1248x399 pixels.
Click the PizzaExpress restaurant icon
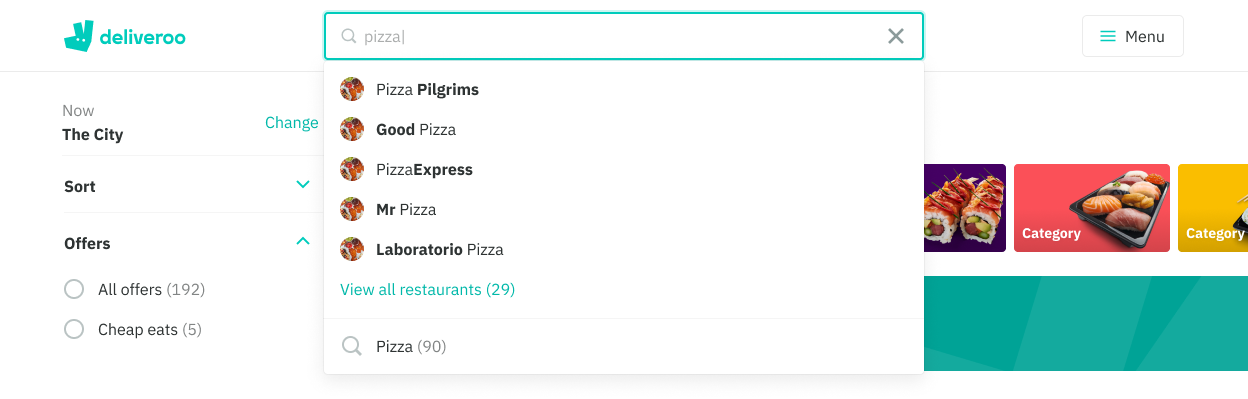tap(352, 169)
